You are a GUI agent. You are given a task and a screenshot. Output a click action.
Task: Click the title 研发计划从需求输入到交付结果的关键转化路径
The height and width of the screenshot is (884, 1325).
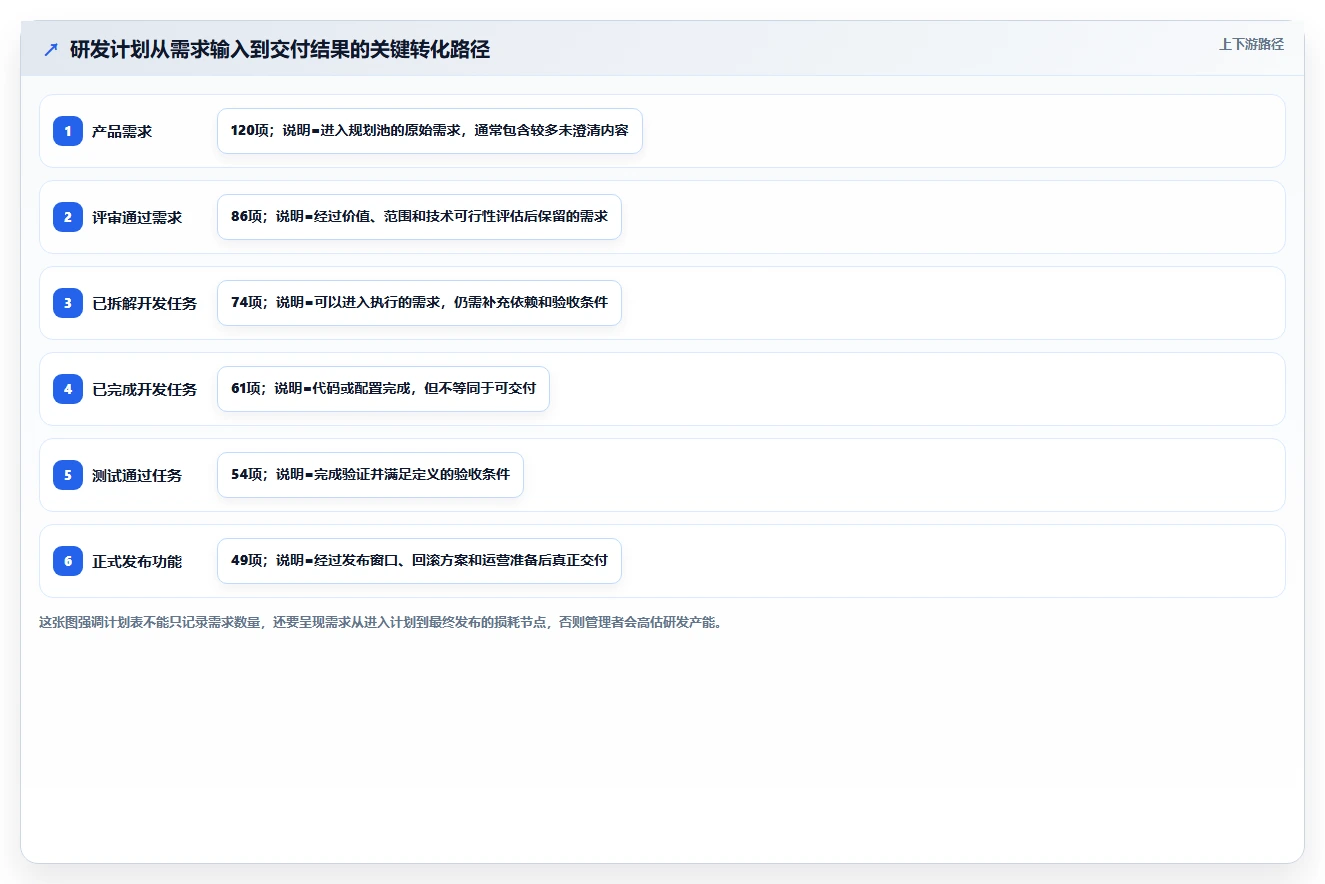280,49
